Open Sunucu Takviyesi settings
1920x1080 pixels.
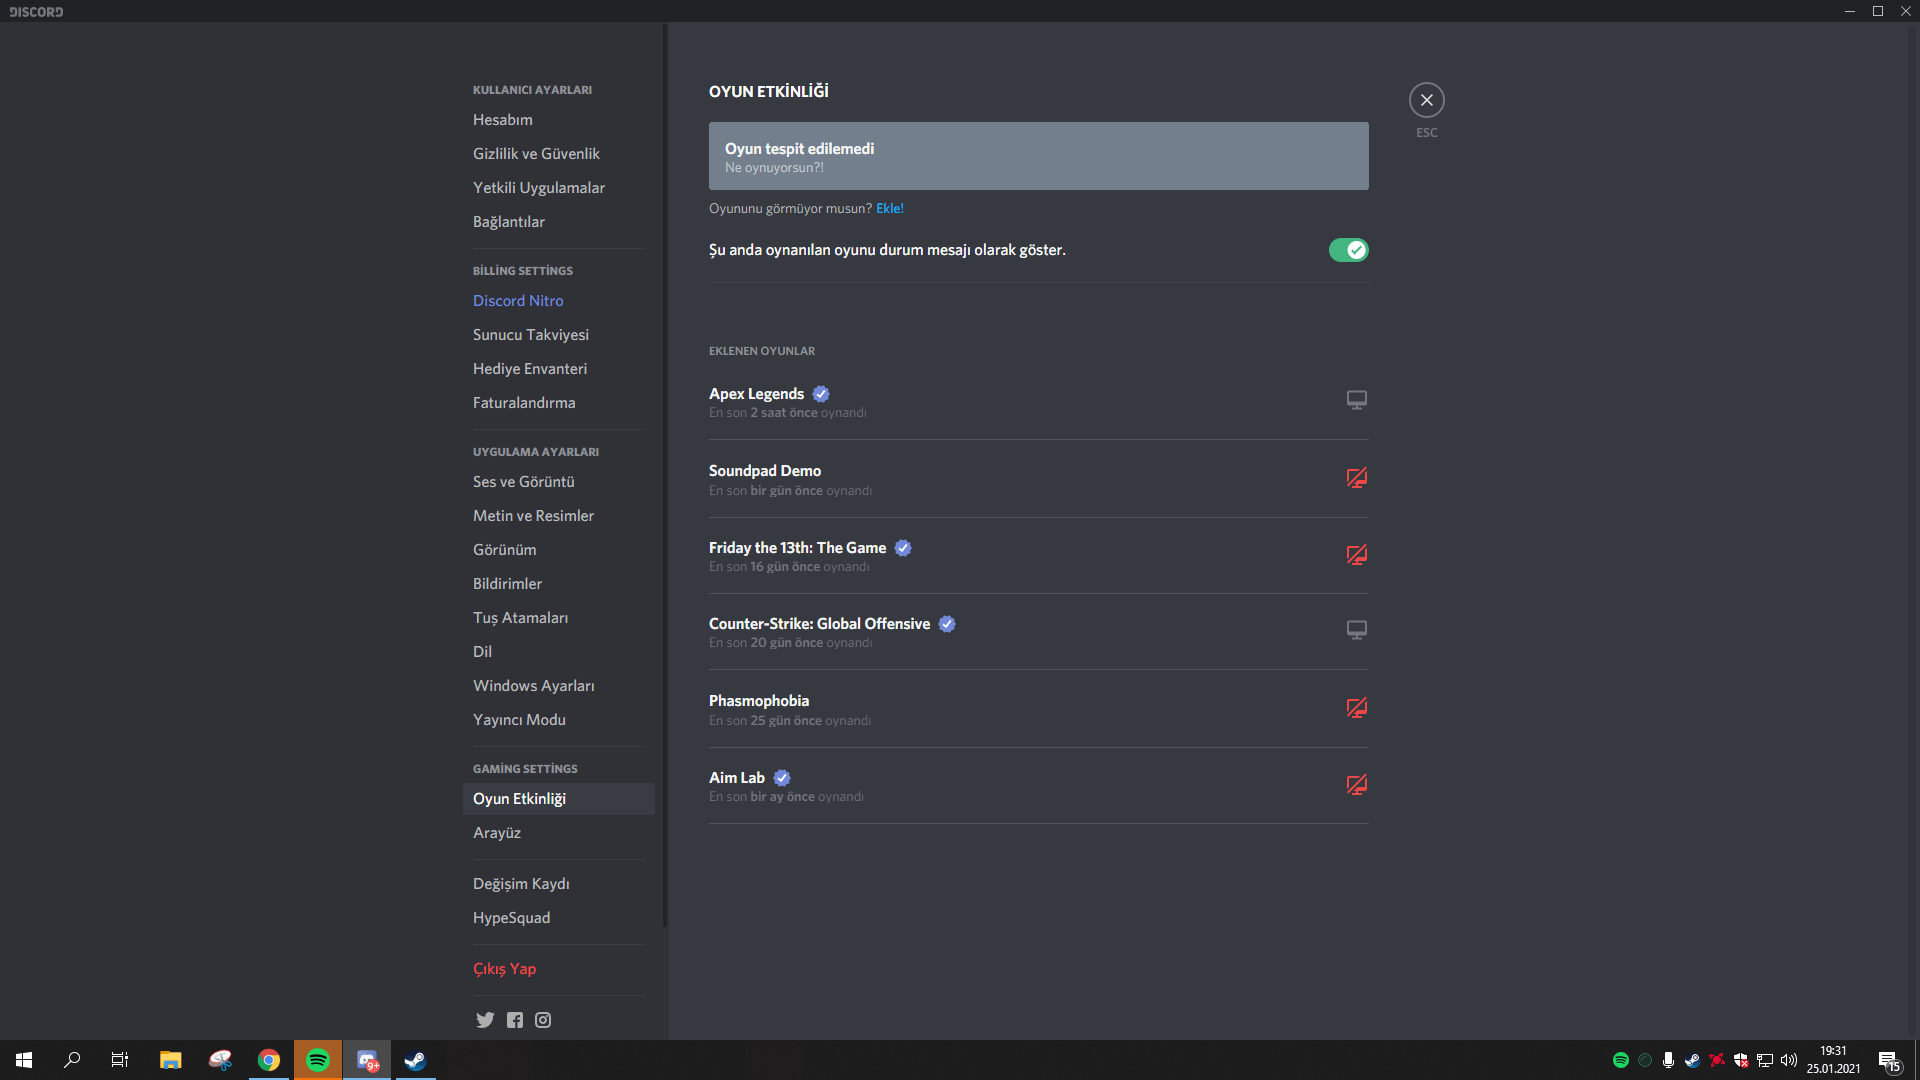point(559,335)
